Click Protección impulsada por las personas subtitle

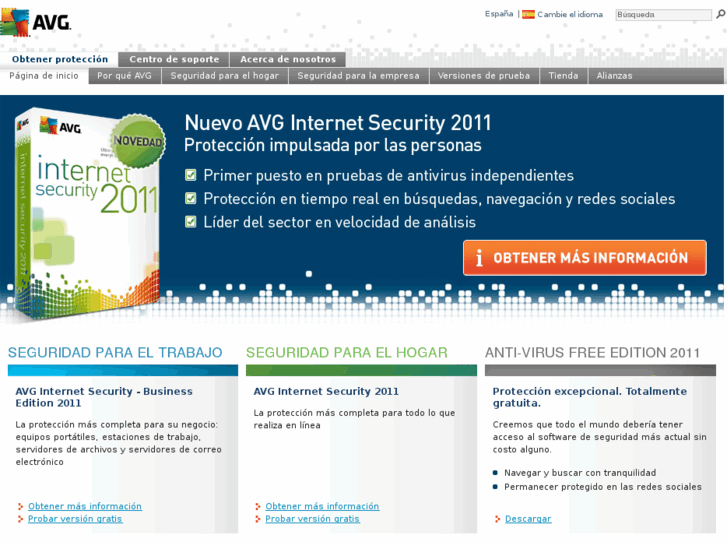coord(333,145)
